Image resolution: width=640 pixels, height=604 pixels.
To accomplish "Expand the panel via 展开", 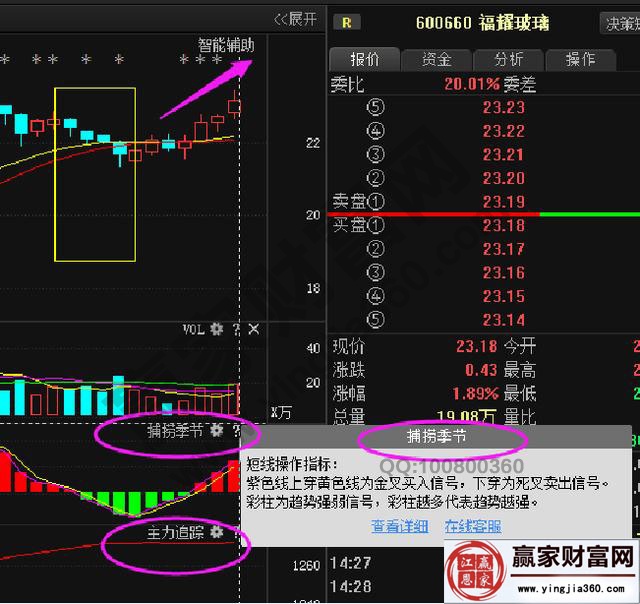I will pos(295,19).
